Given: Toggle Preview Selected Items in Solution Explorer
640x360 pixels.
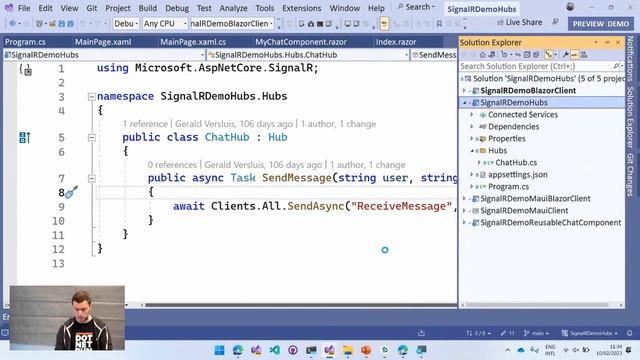Looking at the screenshot, I should (574, 55).
